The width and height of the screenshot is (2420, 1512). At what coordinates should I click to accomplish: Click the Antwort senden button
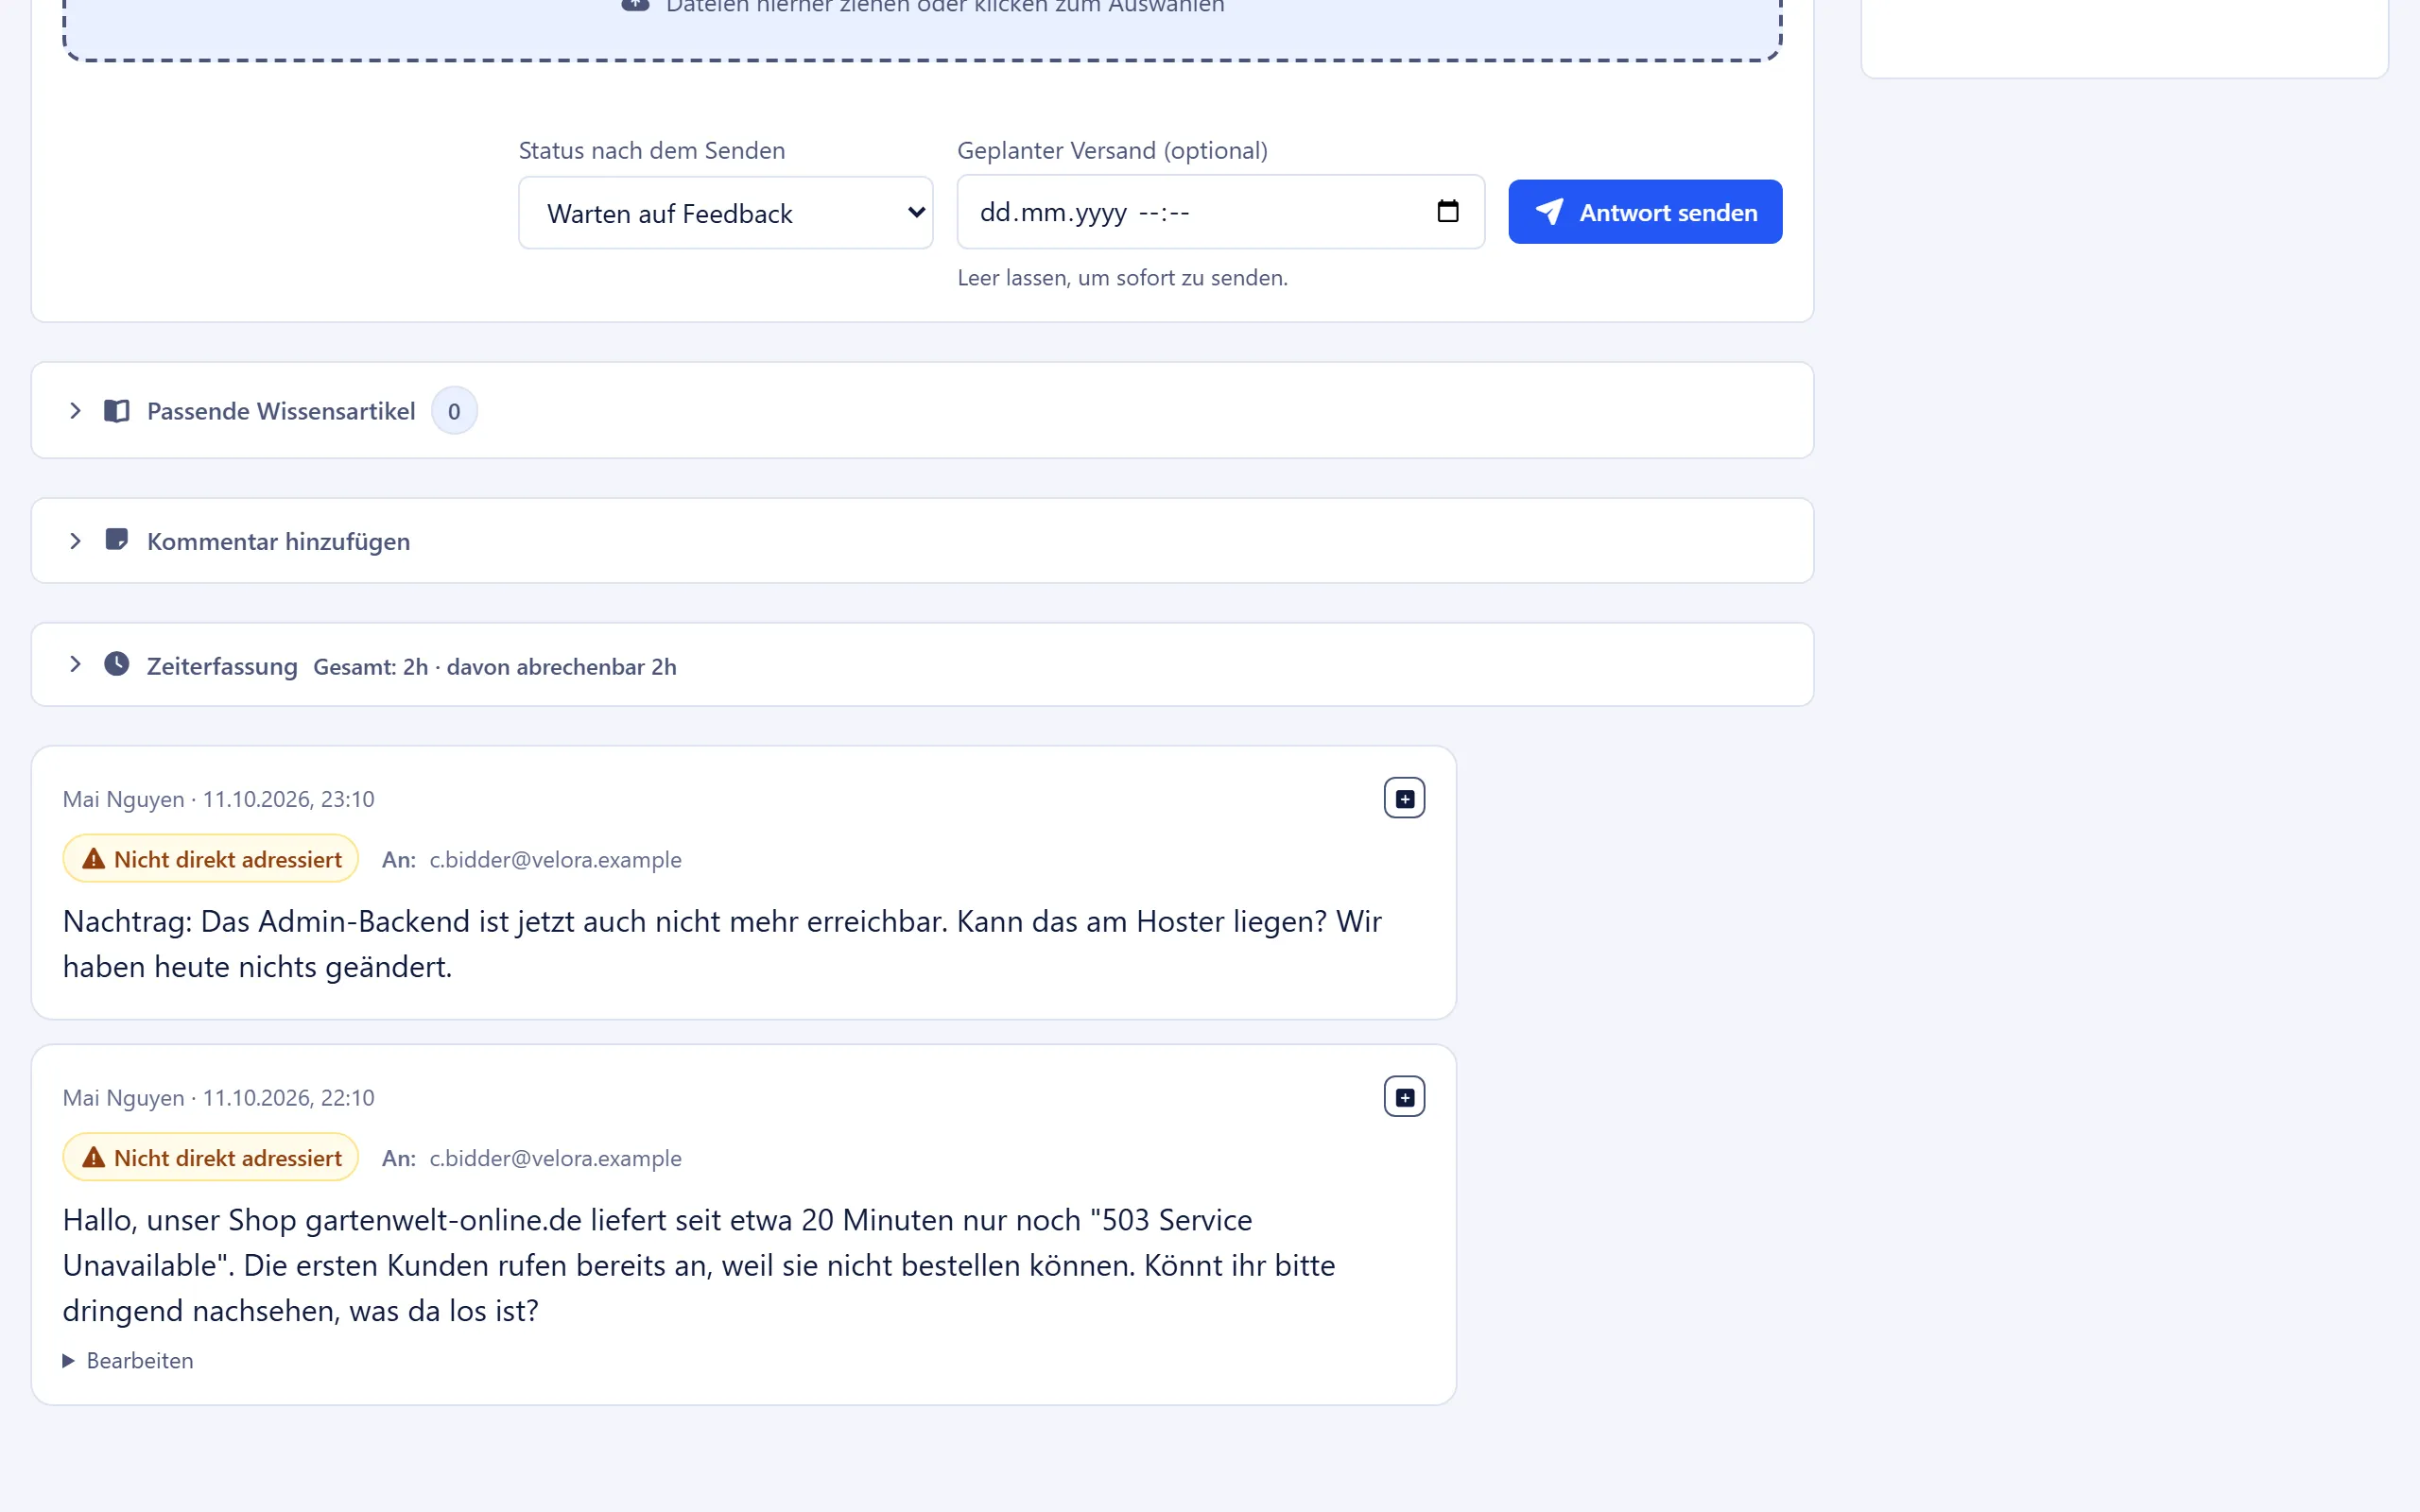[x=1645, y=212]
